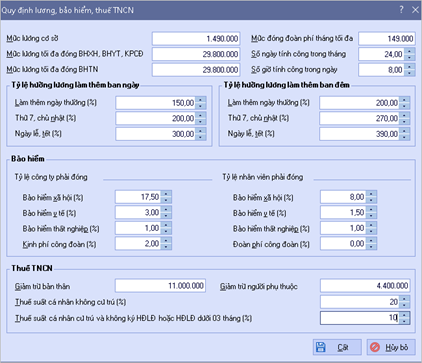The image size is (422, 363).
Task: Click company Bảo hiểm xã hội field
Action: point(138,197)
